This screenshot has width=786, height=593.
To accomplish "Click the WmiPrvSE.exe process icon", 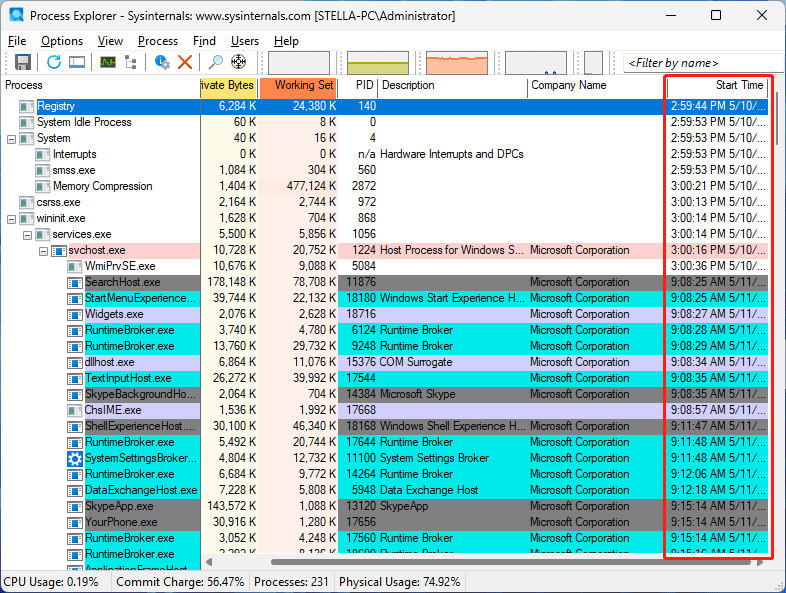I will (75, 266).
